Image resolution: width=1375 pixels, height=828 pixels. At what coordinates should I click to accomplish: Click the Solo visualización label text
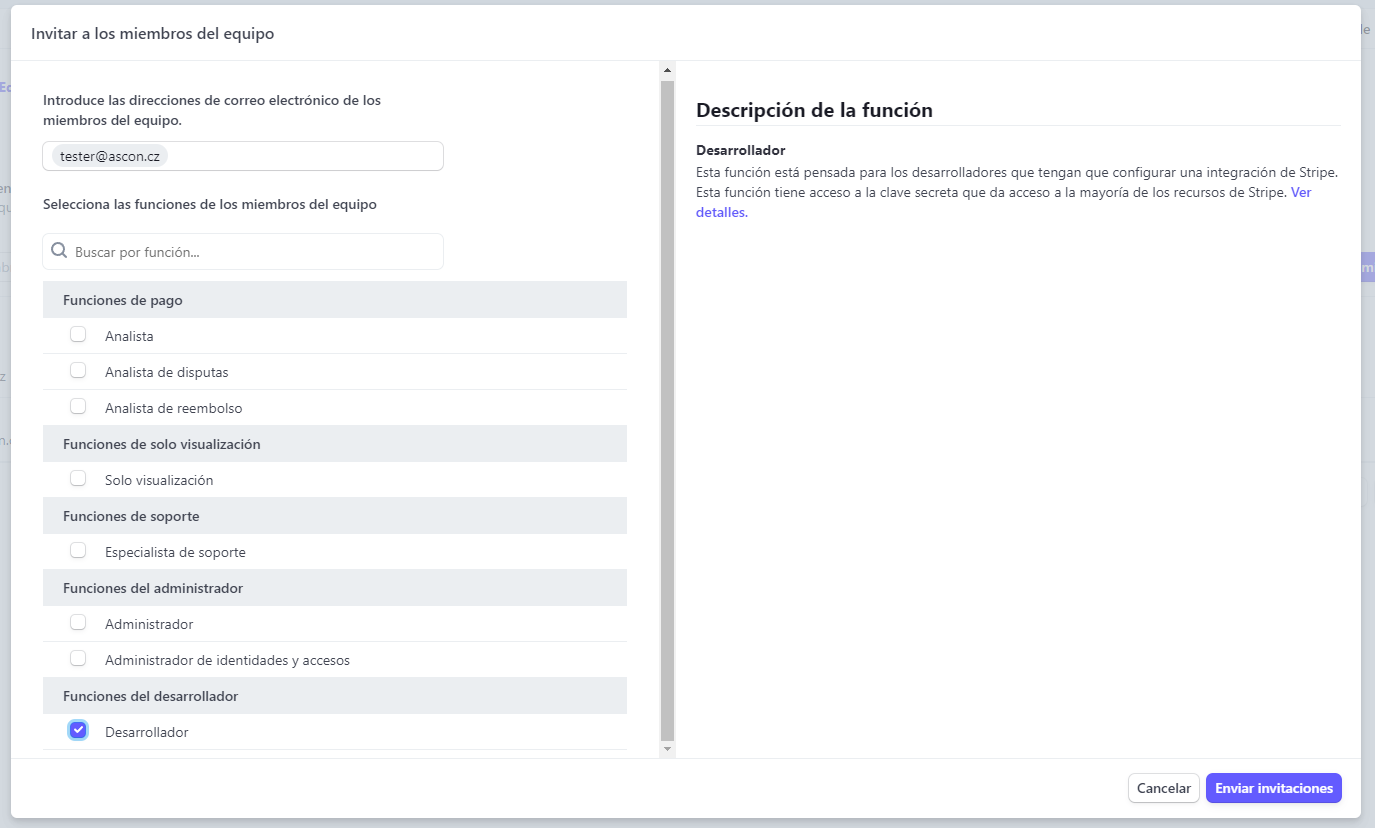pyautogui.click(x=159, y=480)
